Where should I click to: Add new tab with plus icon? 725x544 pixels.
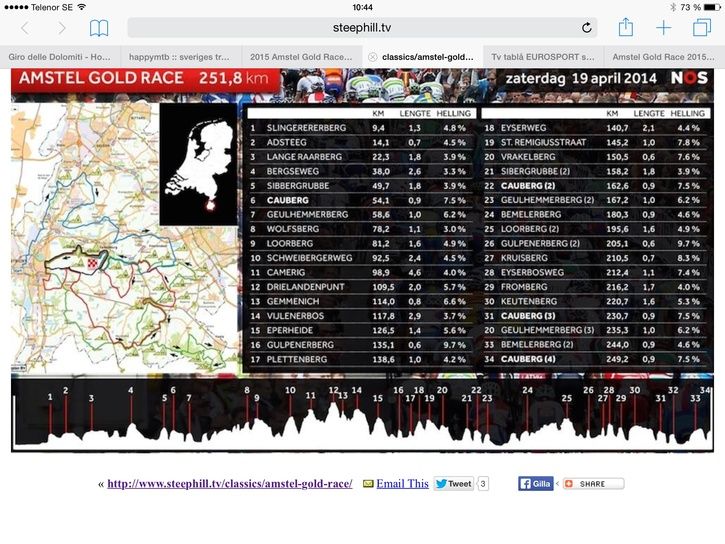tap(664, 28)
